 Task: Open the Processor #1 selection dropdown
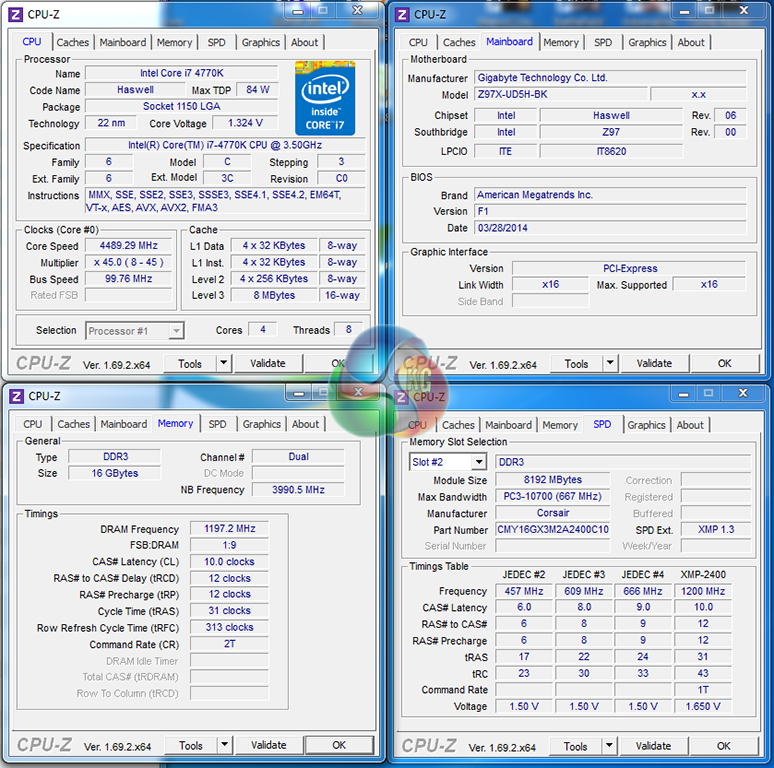[176, 330]
